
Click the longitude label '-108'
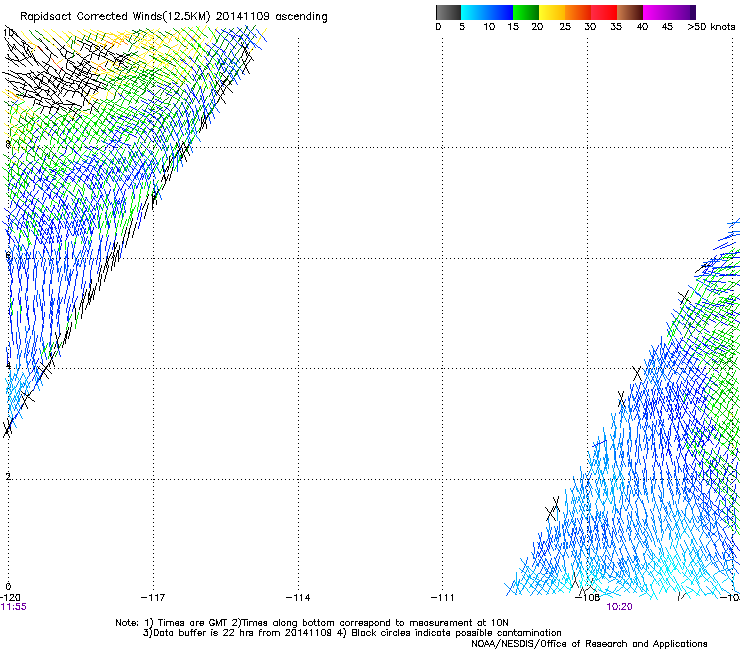click(x=588, y=598)
